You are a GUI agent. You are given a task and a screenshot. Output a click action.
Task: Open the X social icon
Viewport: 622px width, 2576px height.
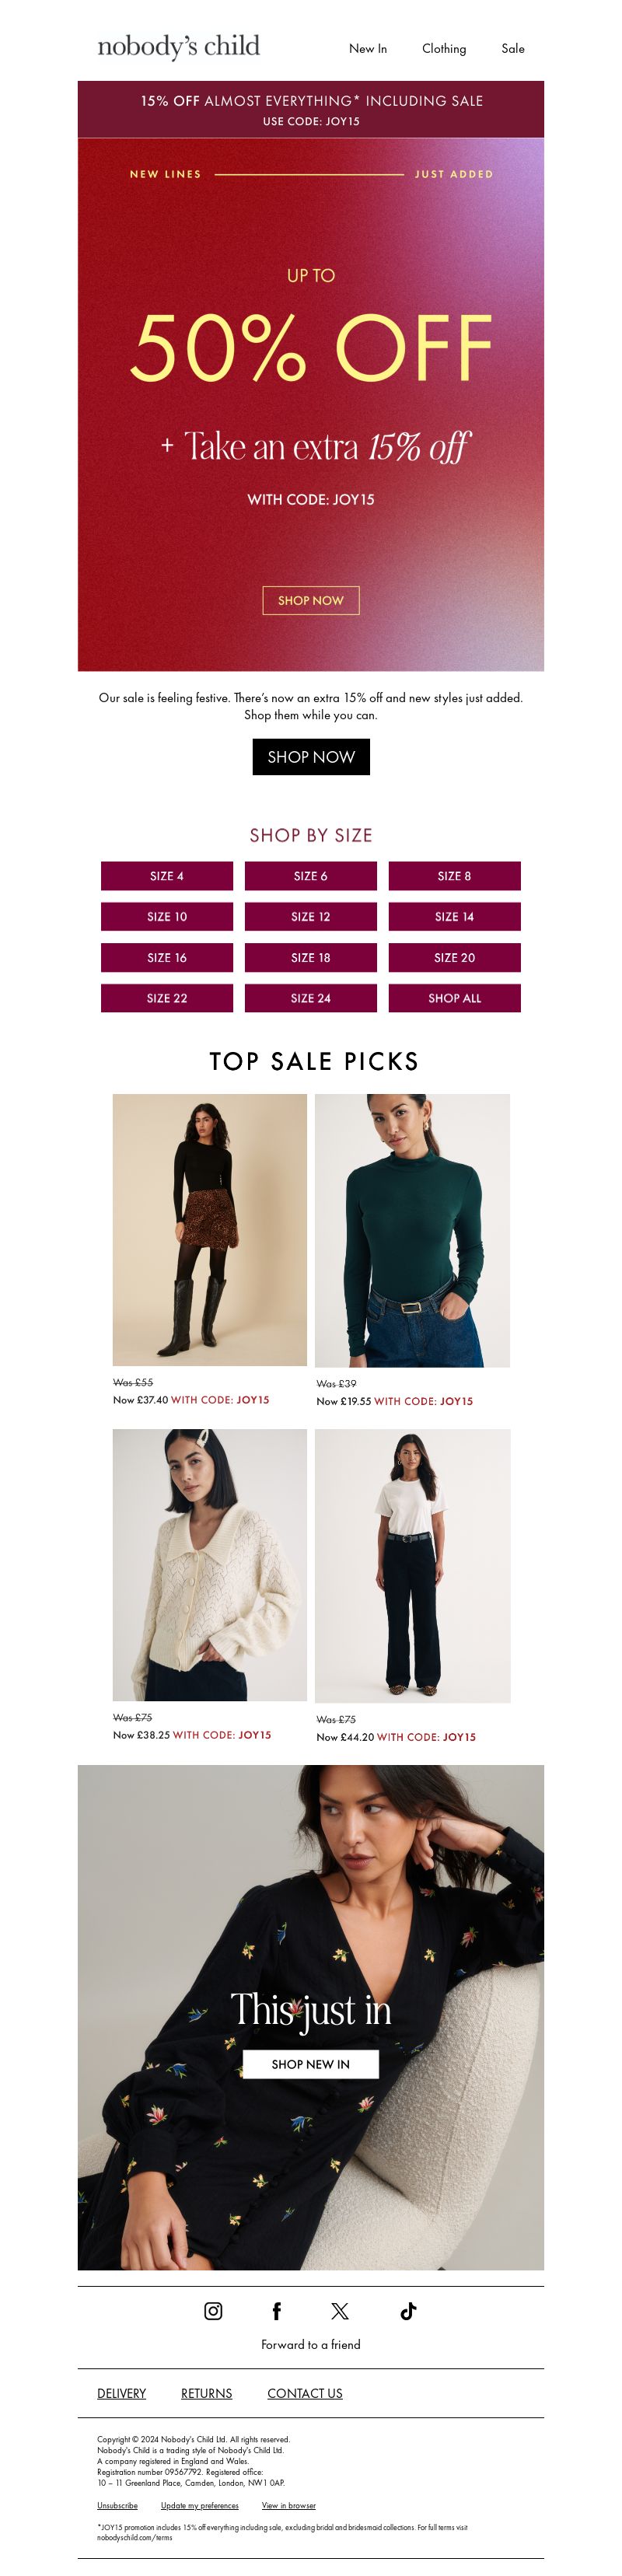coord(340,2310)
